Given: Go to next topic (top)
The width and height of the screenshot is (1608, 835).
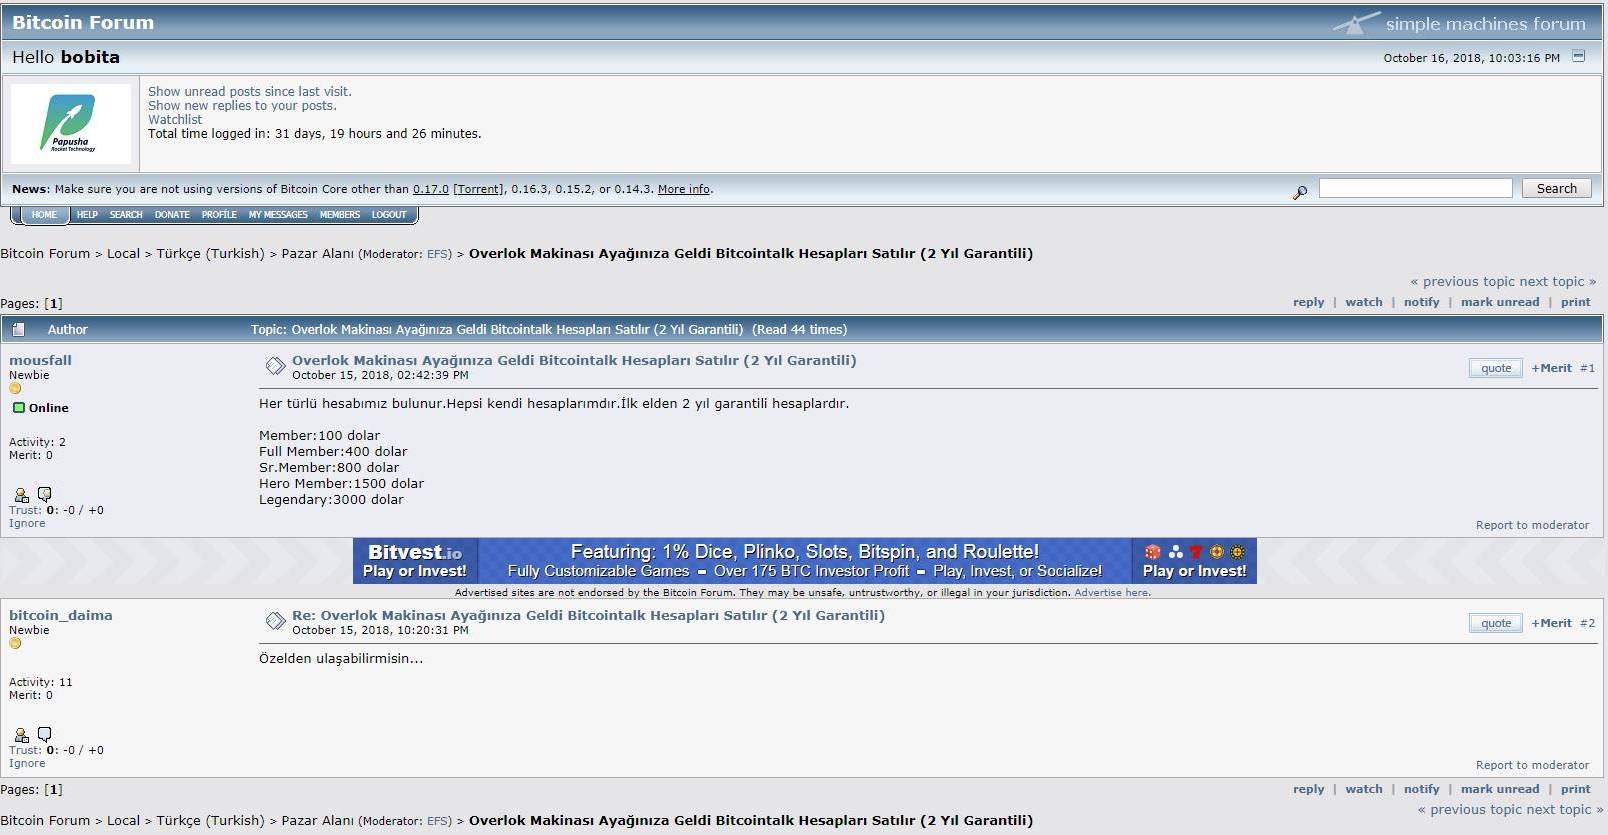Looking at the screenshot, I should pos(1558,282).
